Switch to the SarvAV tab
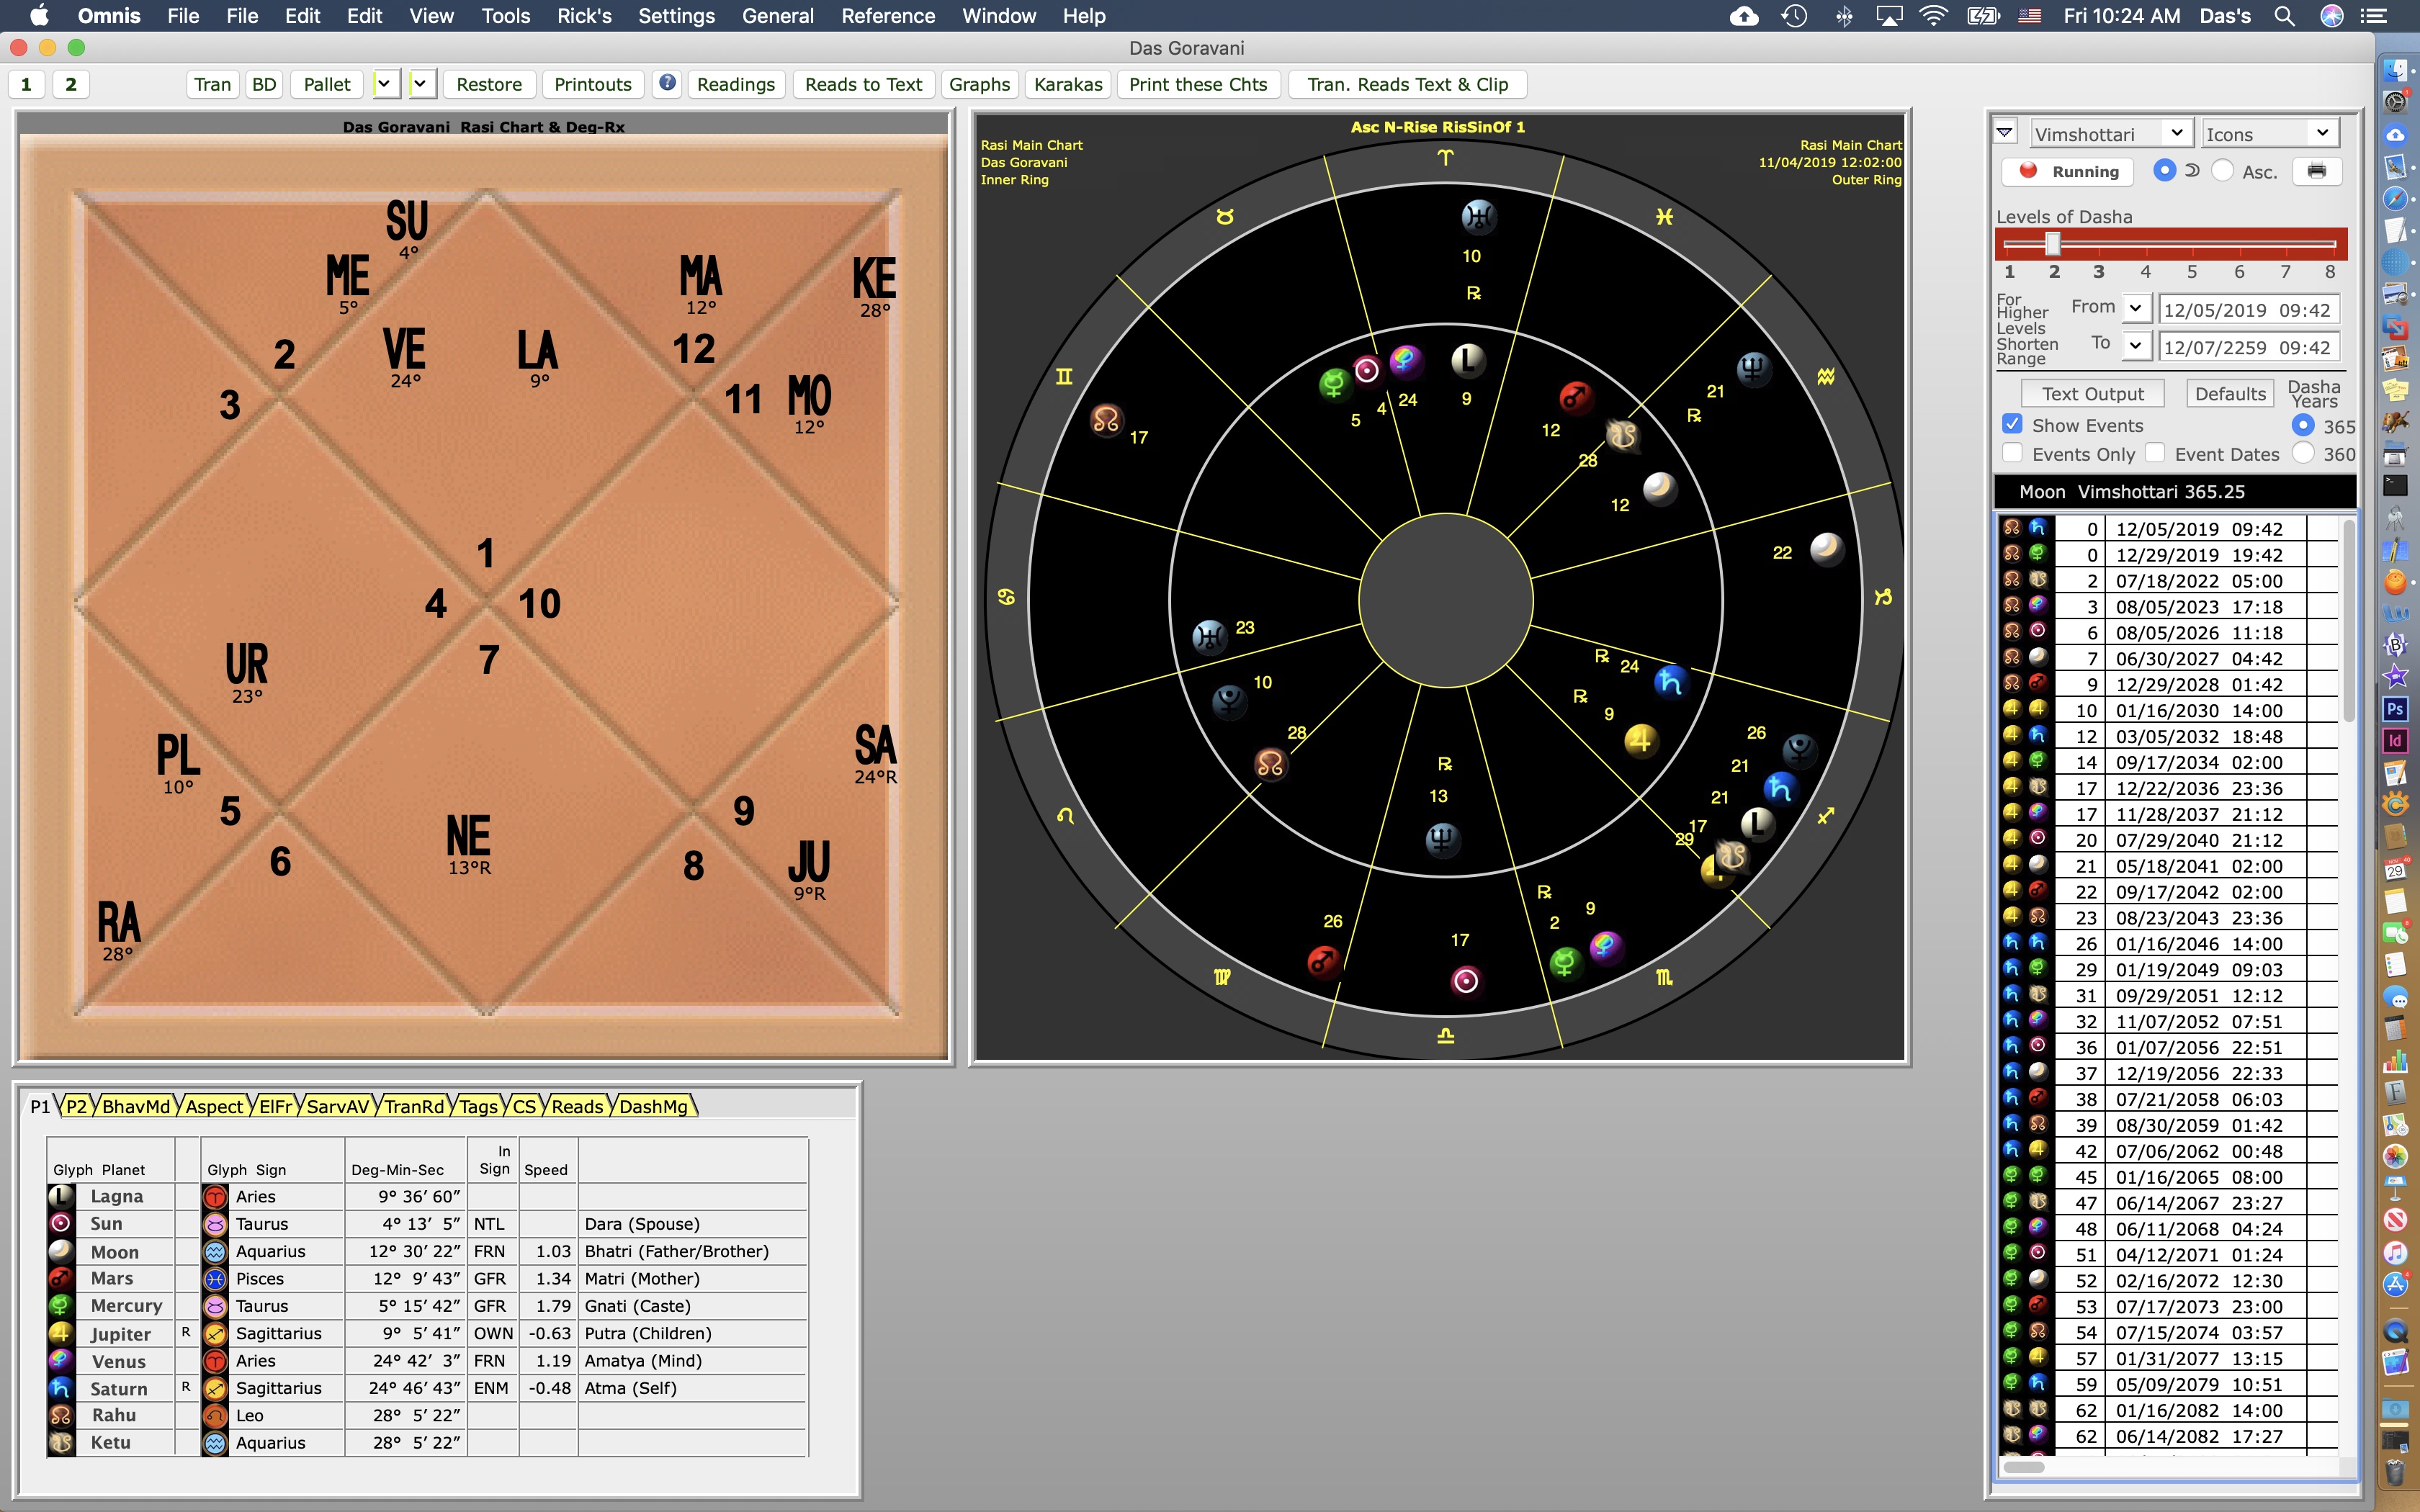The height and width of the screenshot is (1512, 2420). tap(337, 1106)
